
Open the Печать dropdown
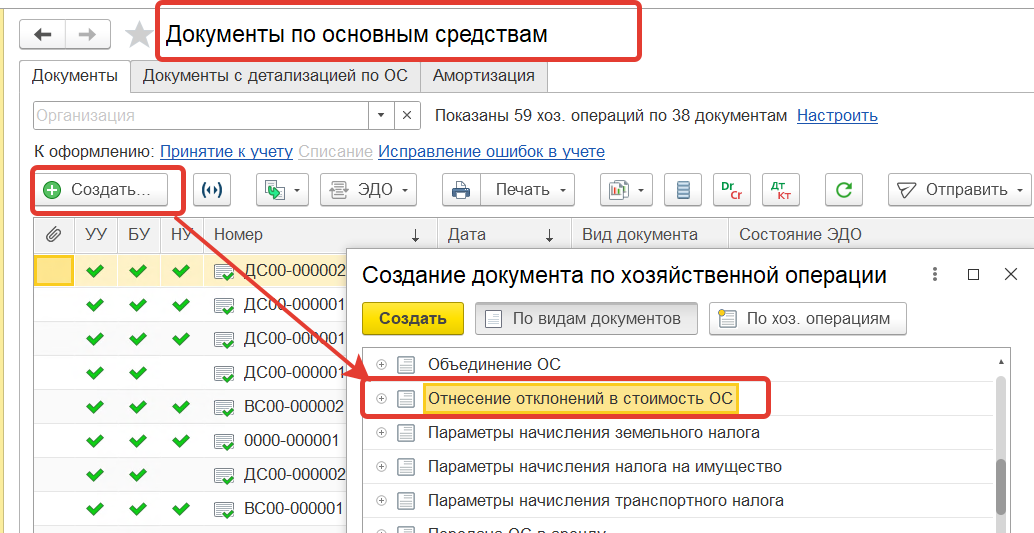528,190
